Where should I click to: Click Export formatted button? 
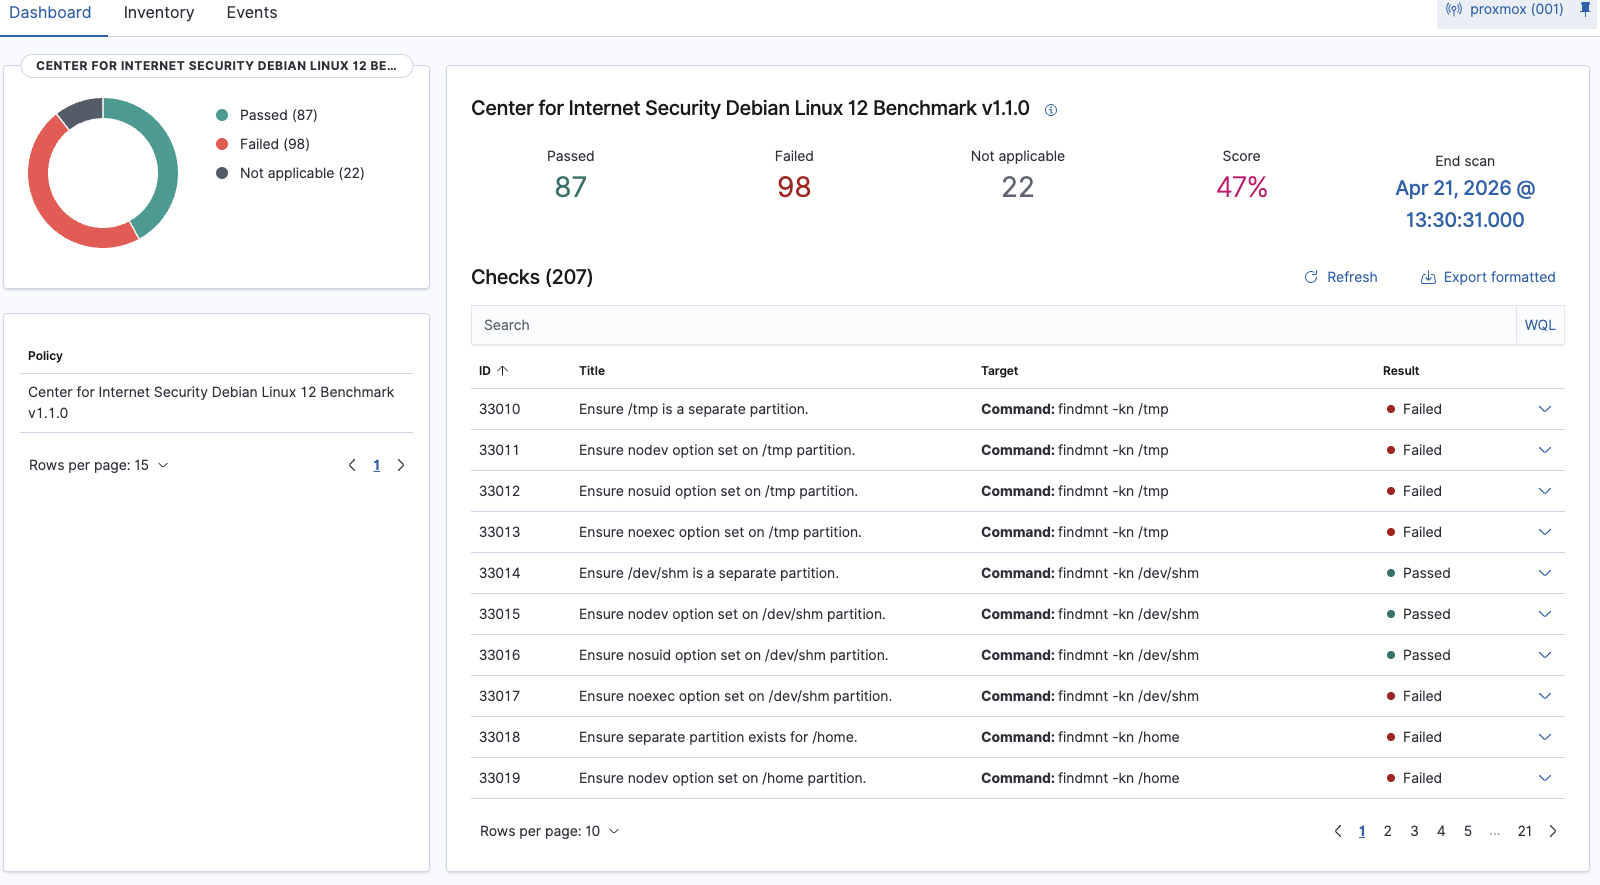1488,277
